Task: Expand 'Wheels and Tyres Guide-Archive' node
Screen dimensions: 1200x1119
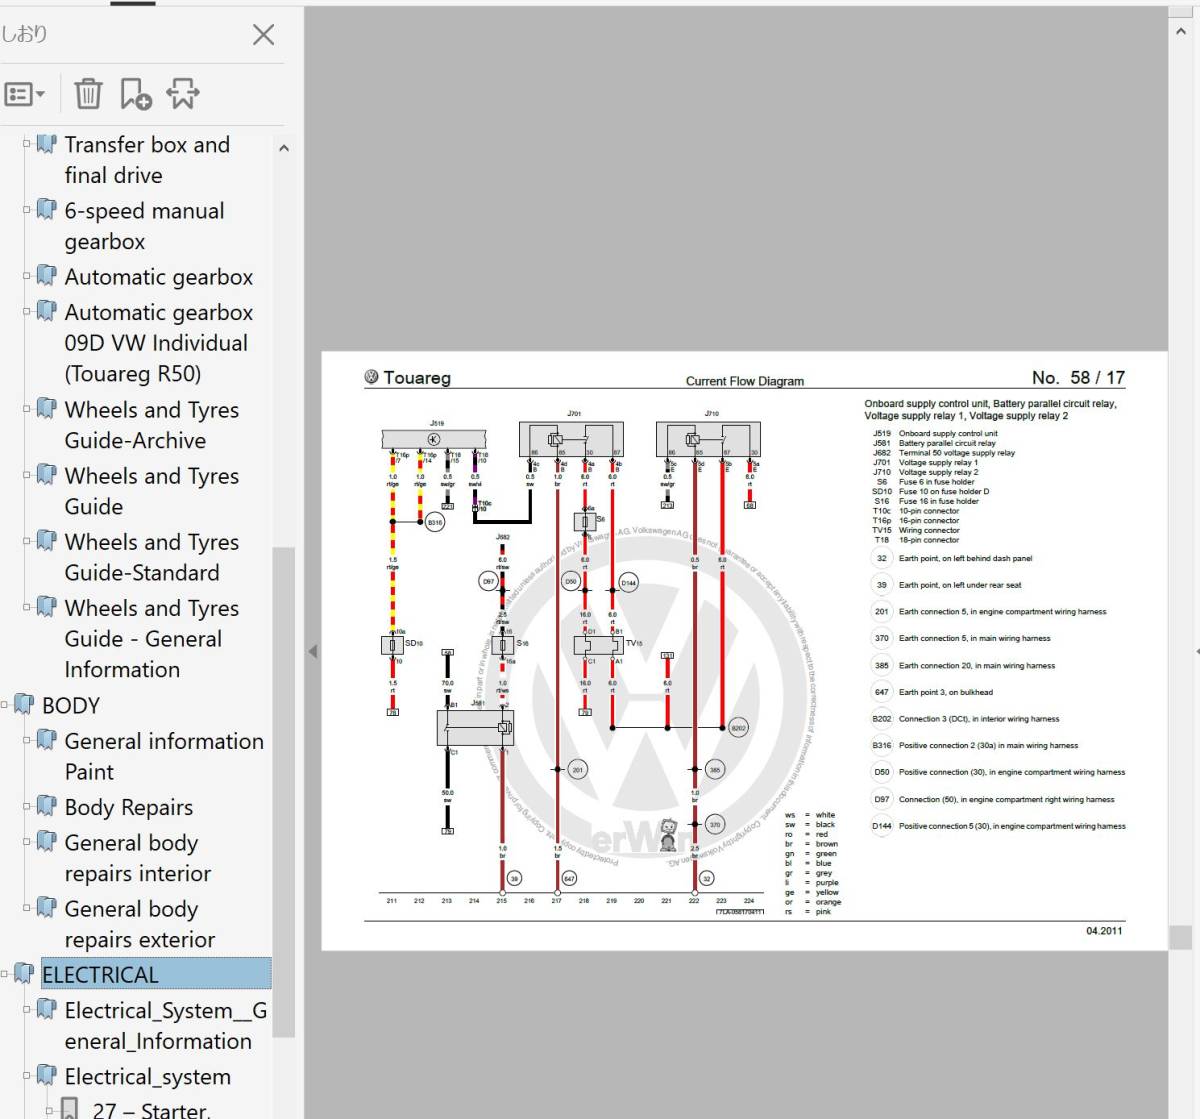Action: coord(27,408)
